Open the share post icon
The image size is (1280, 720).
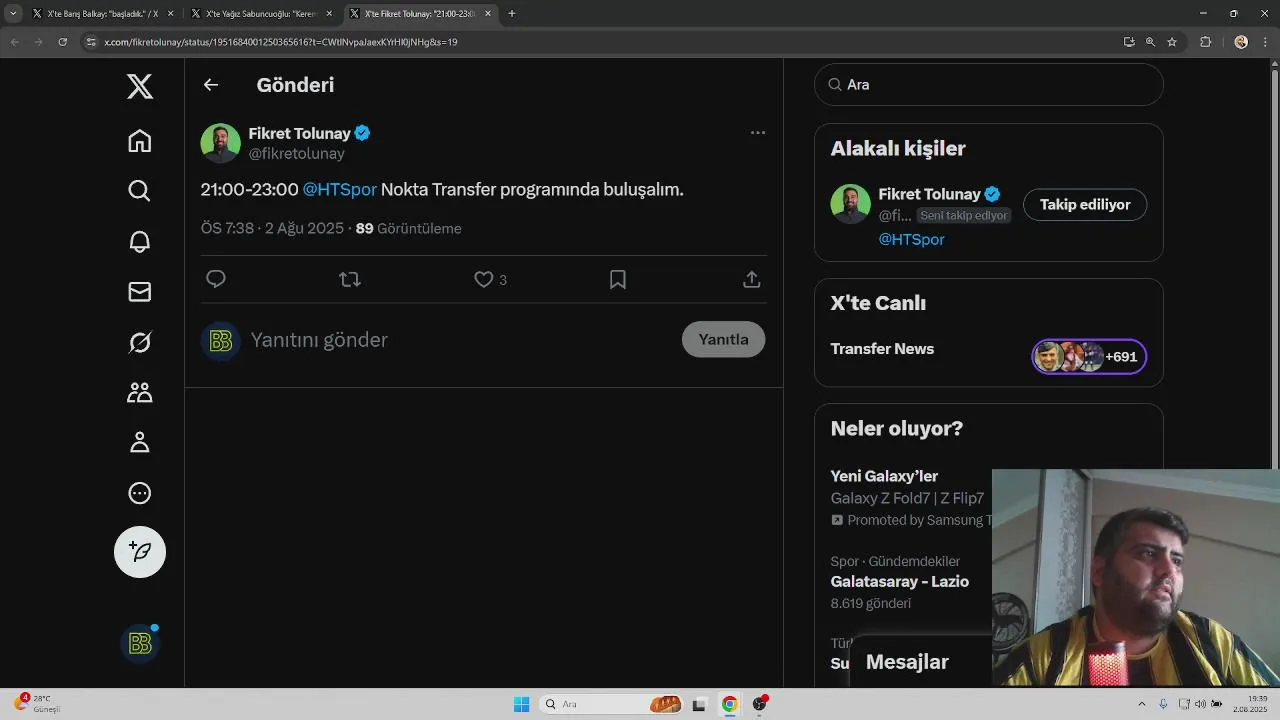pos(752,280)
